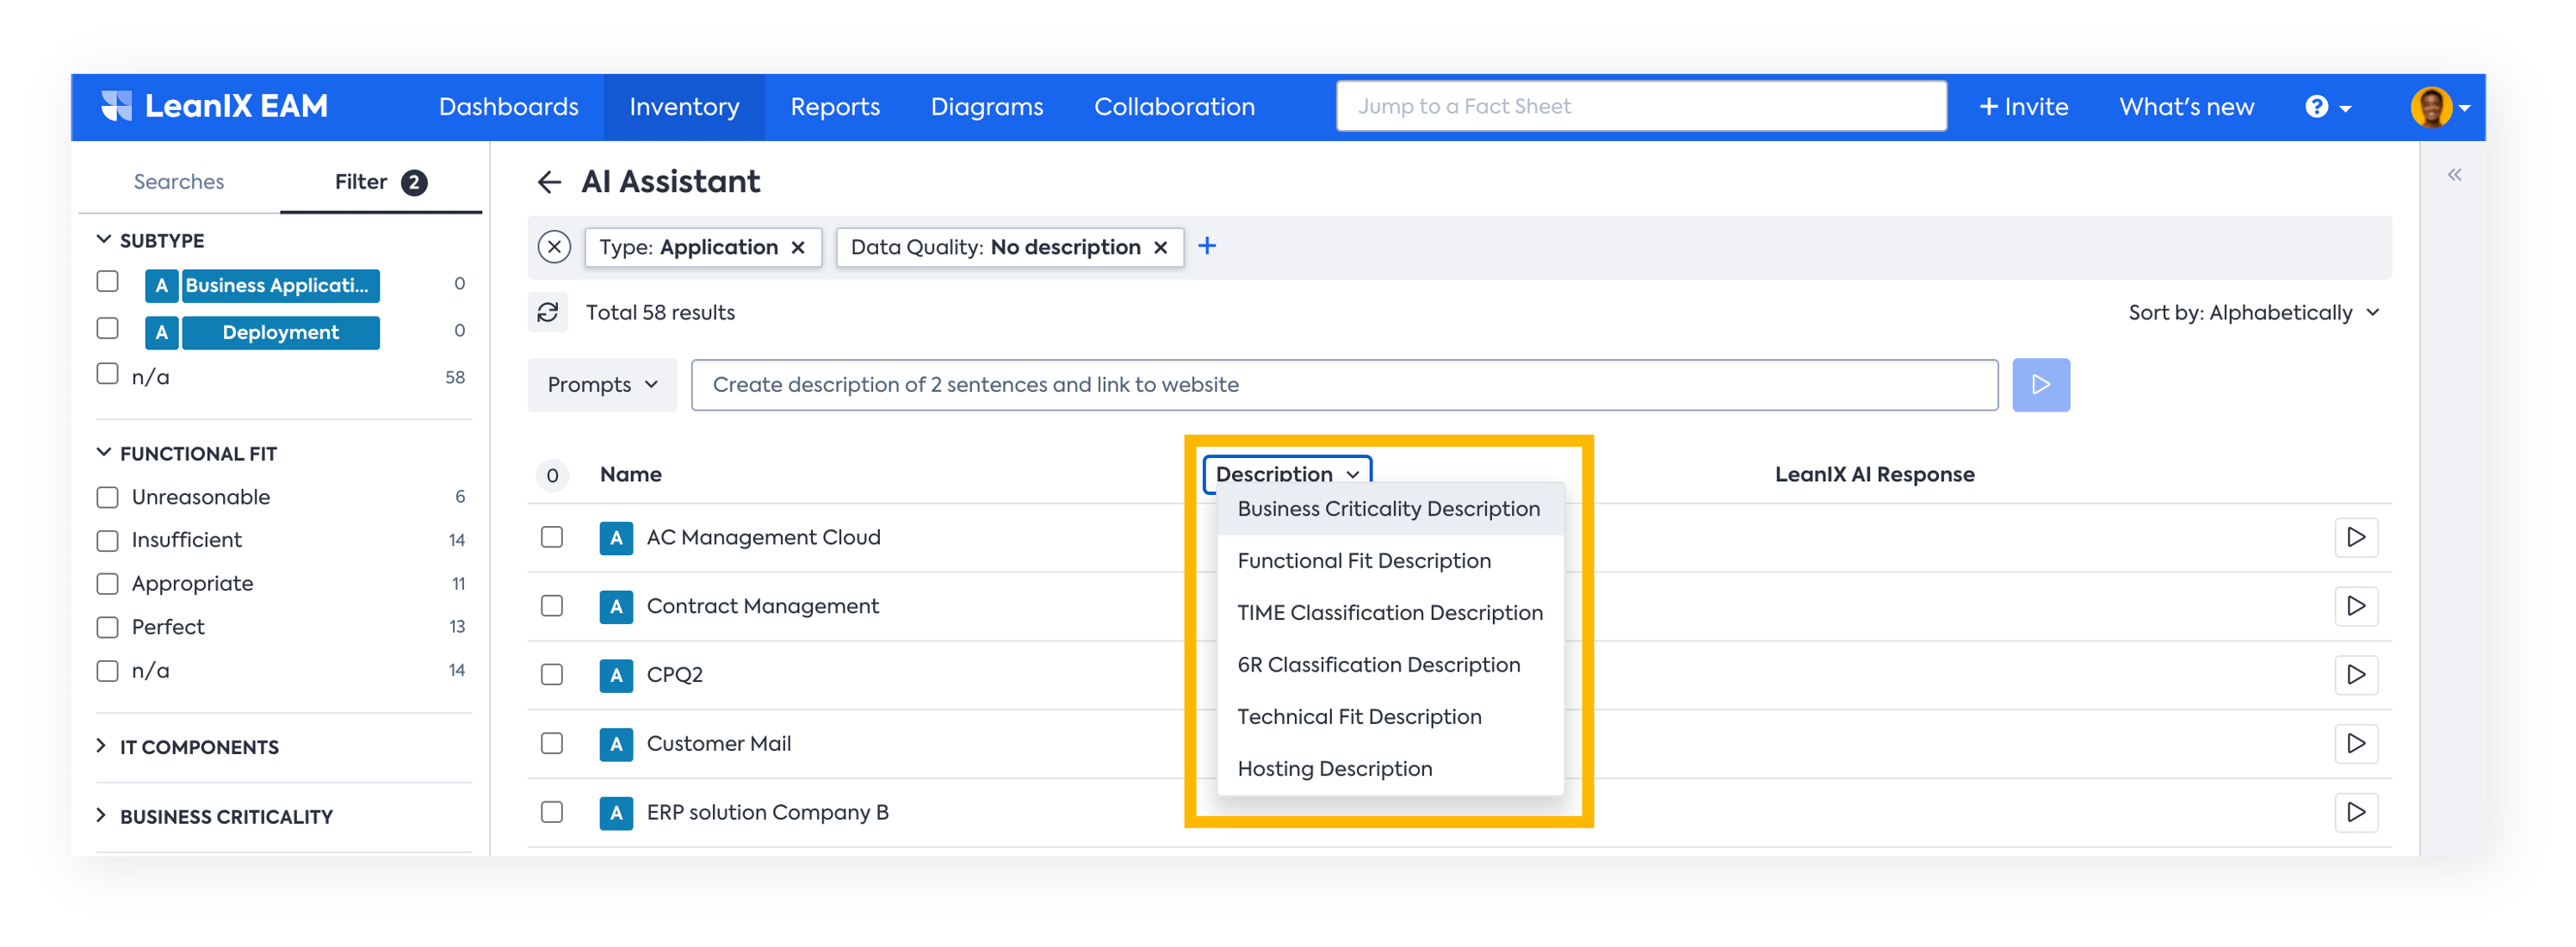The width and height of the screenshot is (2576, 947).
Task: Refresh the results list
Action: [x=548, y=312]
